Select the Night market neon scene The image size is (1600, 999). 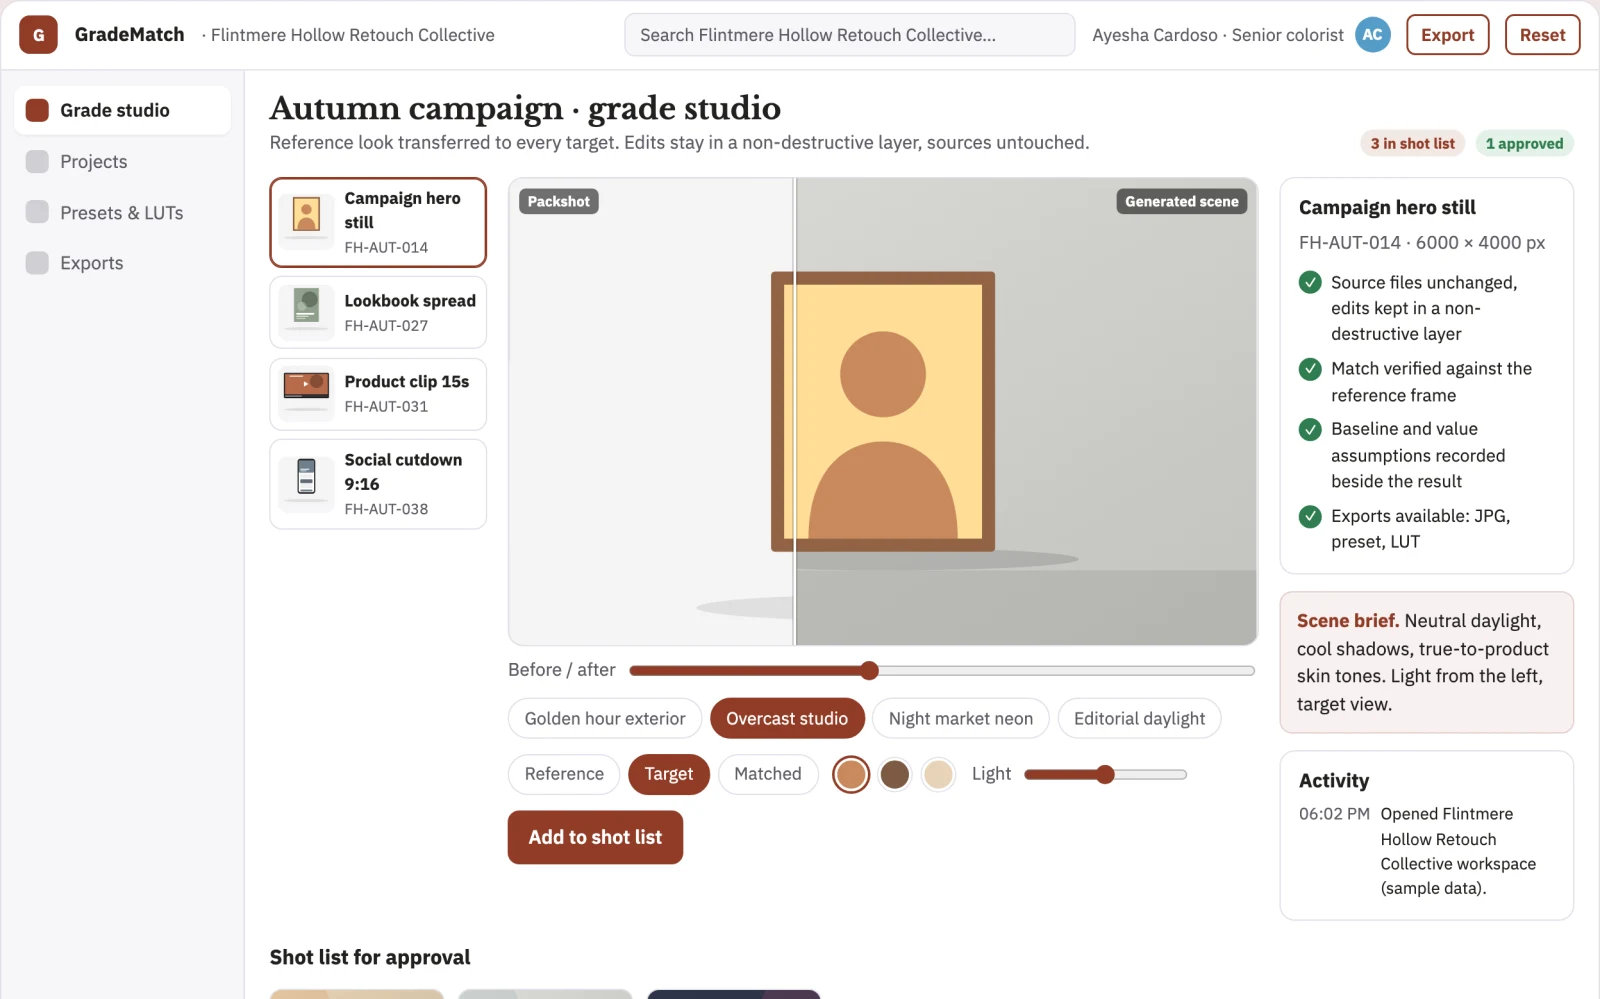[x=960, y=719]
